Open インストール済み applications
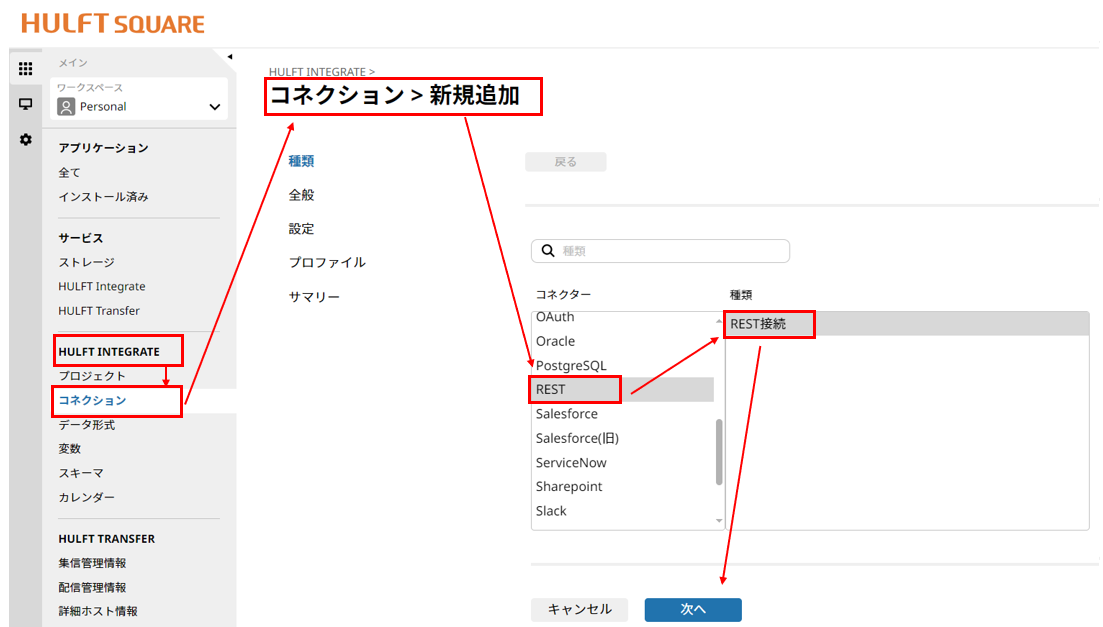The image size is (1103, 627). (x=103, y=197)
